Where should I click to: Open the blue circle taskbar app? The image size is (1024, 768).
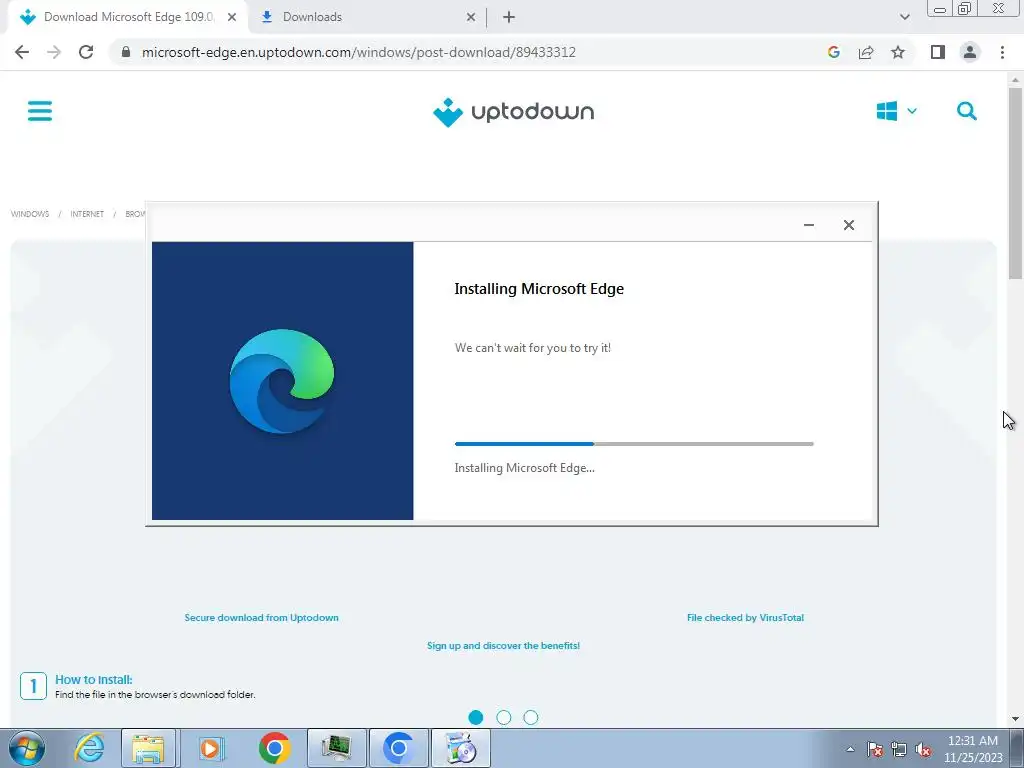point(398,748)
